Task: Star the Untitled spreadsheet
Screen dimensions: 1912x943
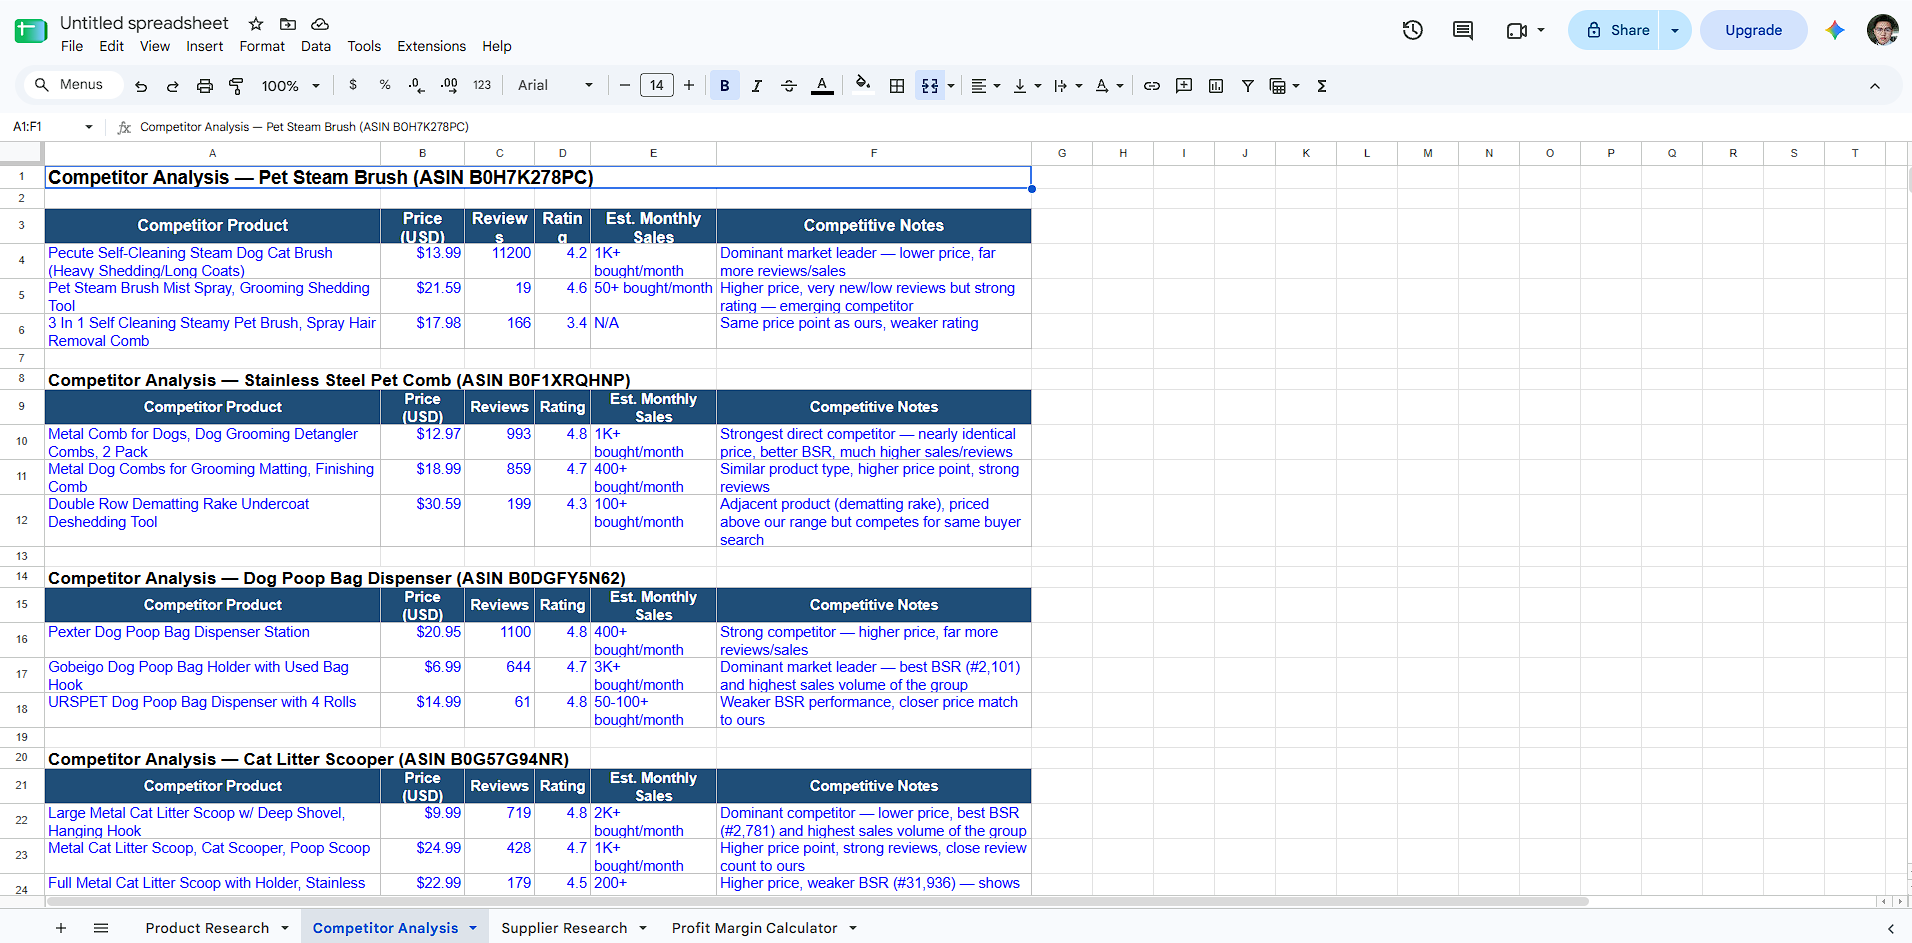Action: pos(256,23)
